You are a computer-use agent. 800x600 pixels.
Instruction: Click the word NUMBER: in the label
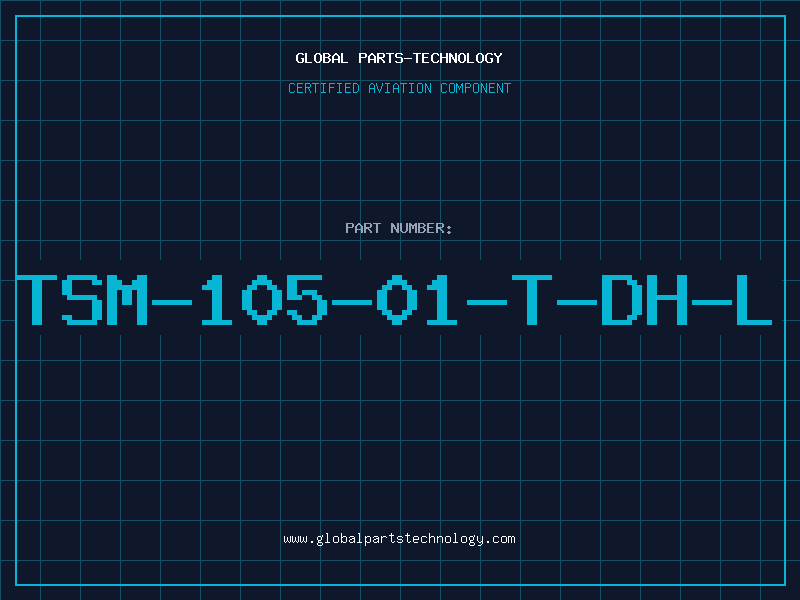(421, 228)
